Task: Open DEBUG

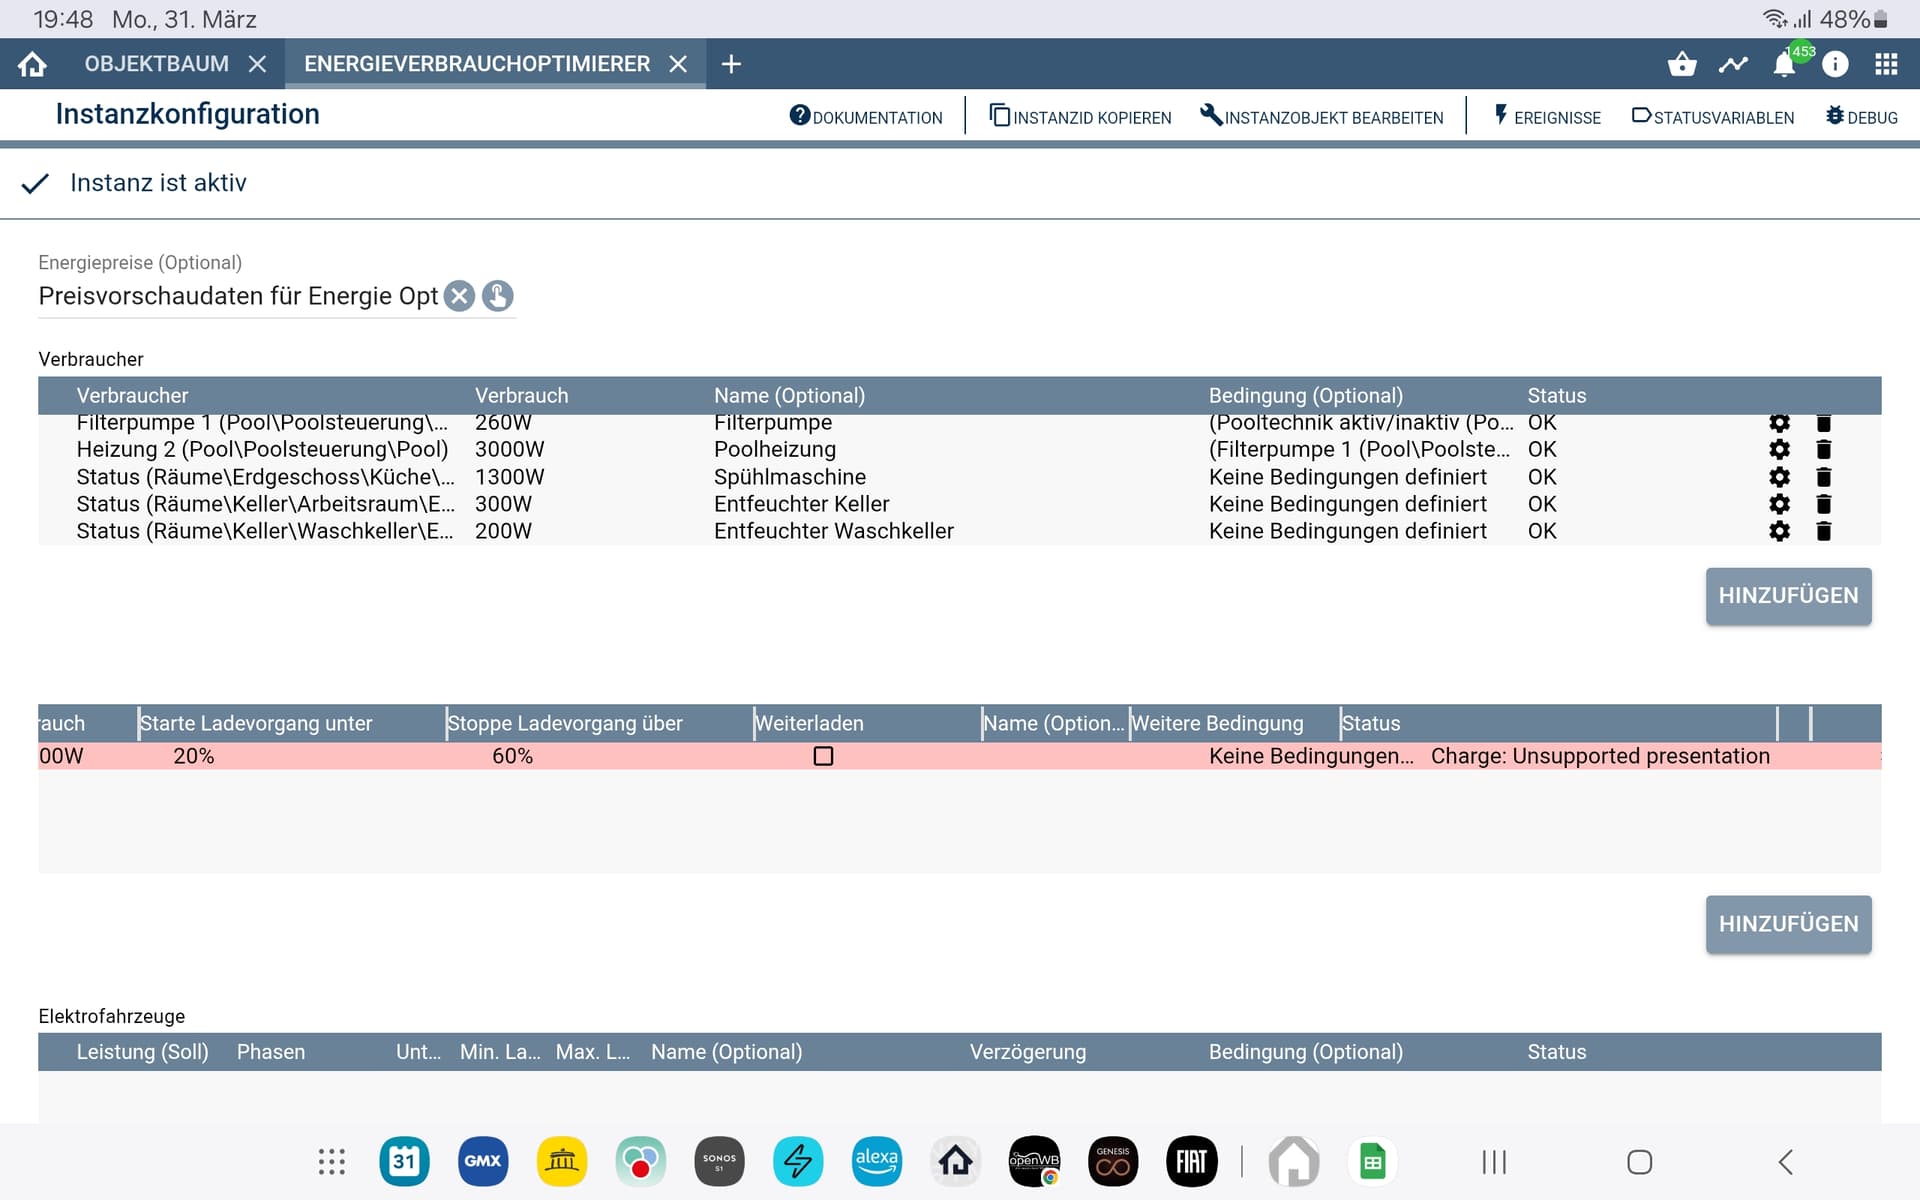Action: point(1861,117)
